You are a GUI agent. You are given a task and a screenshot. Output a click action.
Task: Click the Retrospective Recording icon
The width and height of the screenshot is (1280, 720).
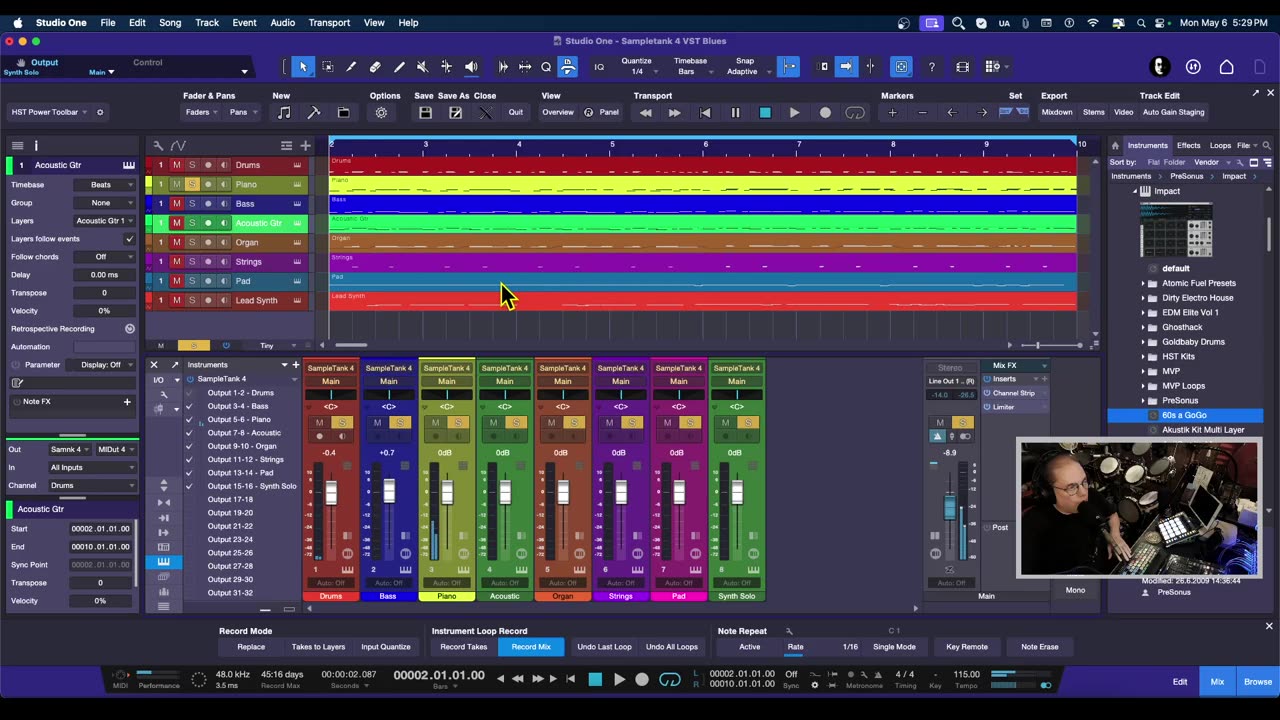pos(129,329)
